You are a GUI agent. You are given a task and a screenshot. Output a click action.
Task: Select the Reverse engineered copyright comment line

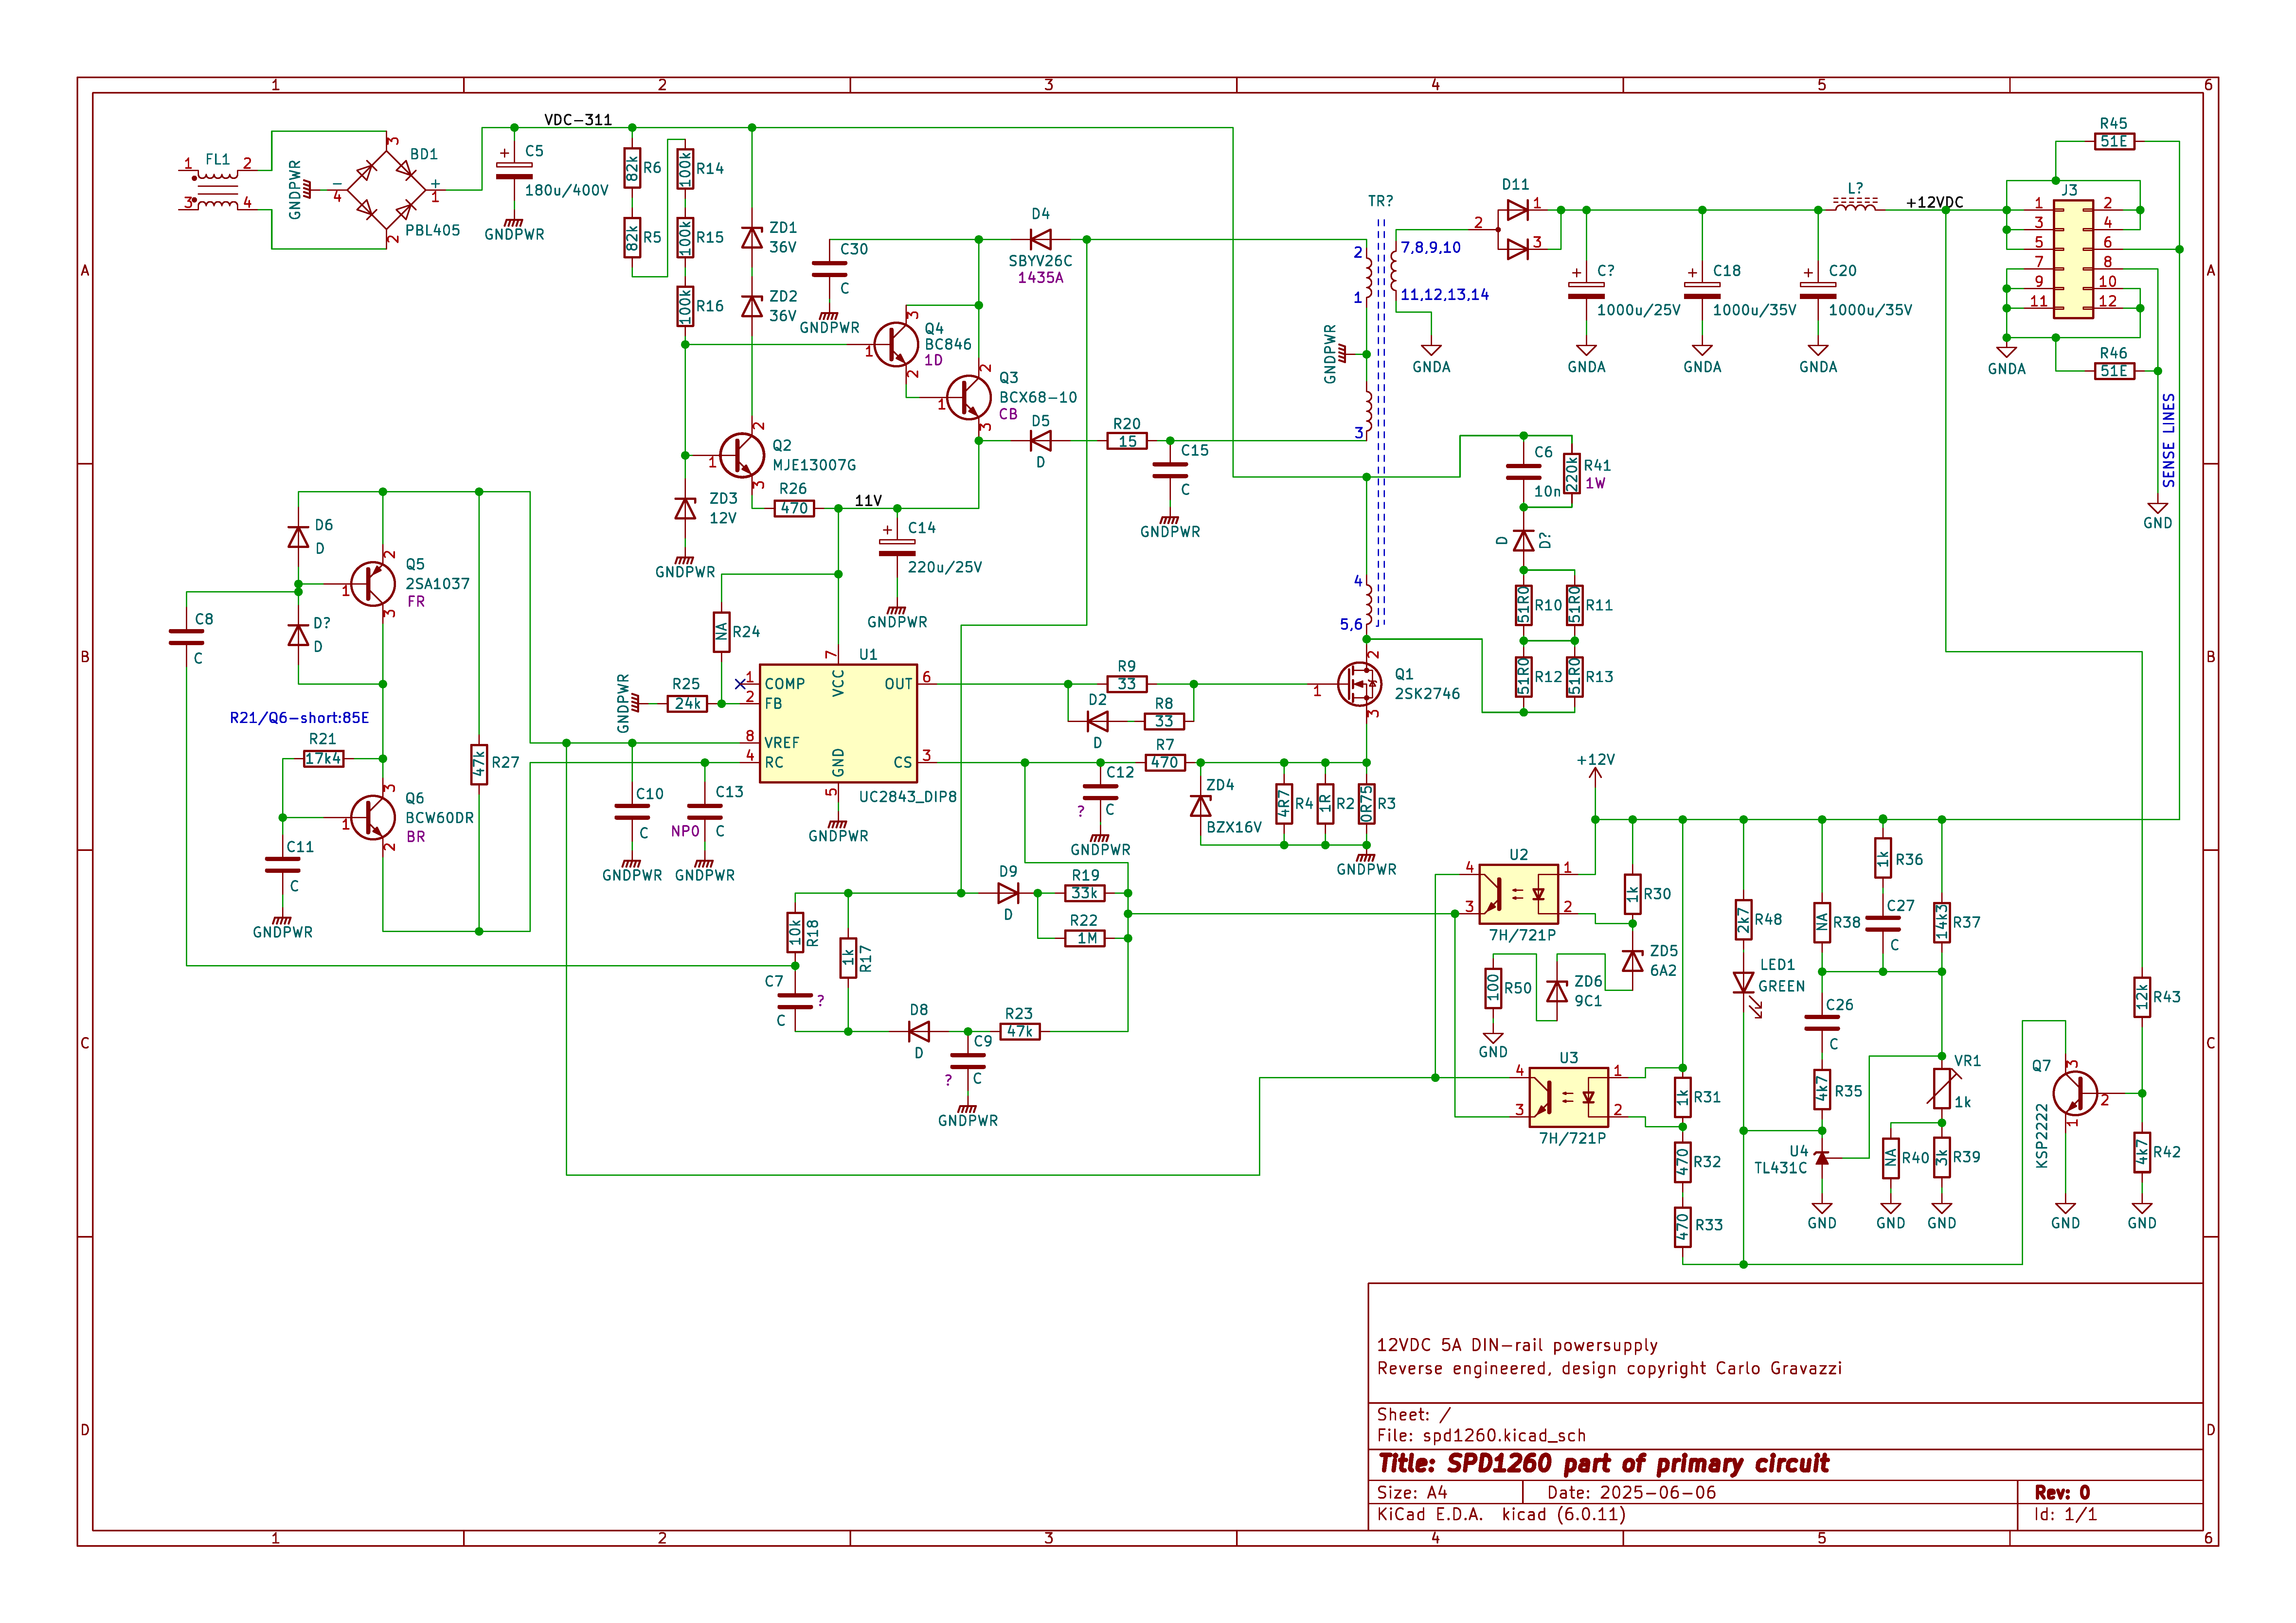[x=1609, y=1369]
